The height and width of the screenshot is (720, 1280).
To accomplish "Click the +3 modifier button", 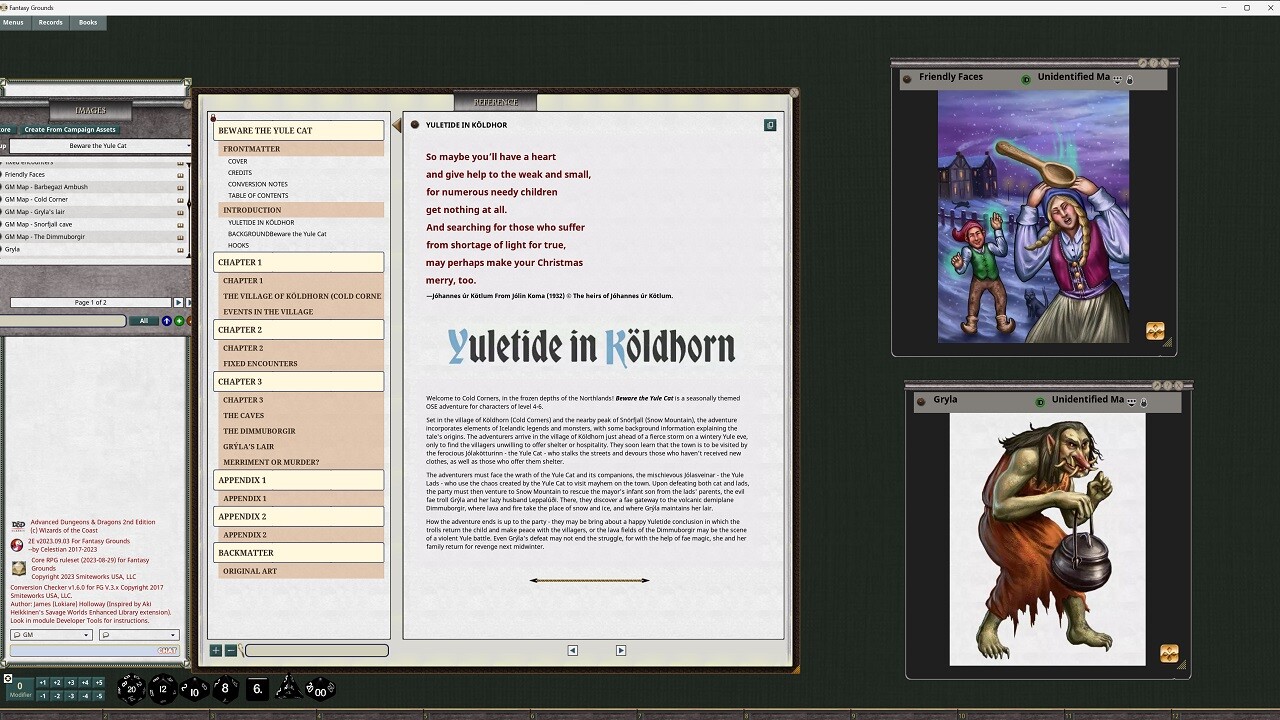I will (x=70, y=683).
